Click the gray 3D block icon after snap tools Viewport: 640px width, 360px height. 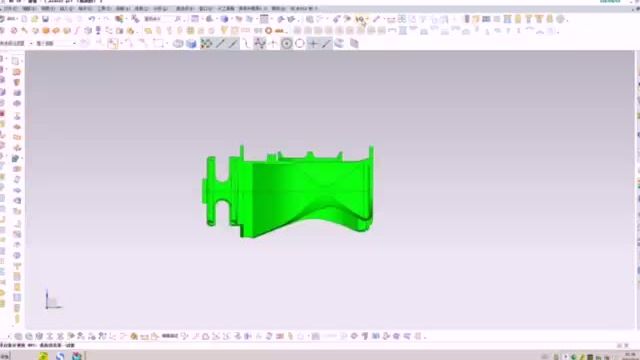click(354, 43)
